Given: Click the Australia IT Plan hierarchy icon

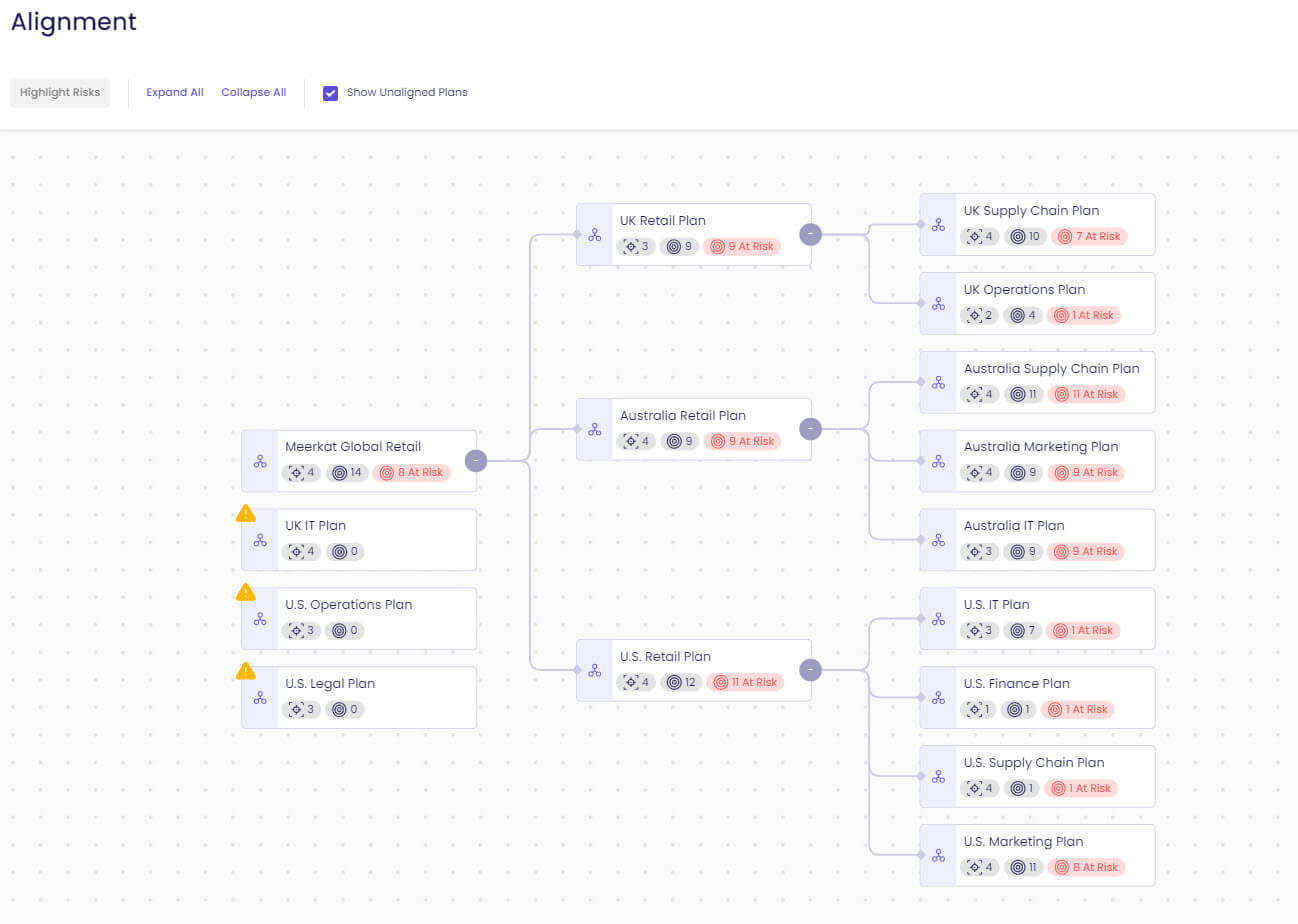Looking at the screenshot, I should 938,540.
